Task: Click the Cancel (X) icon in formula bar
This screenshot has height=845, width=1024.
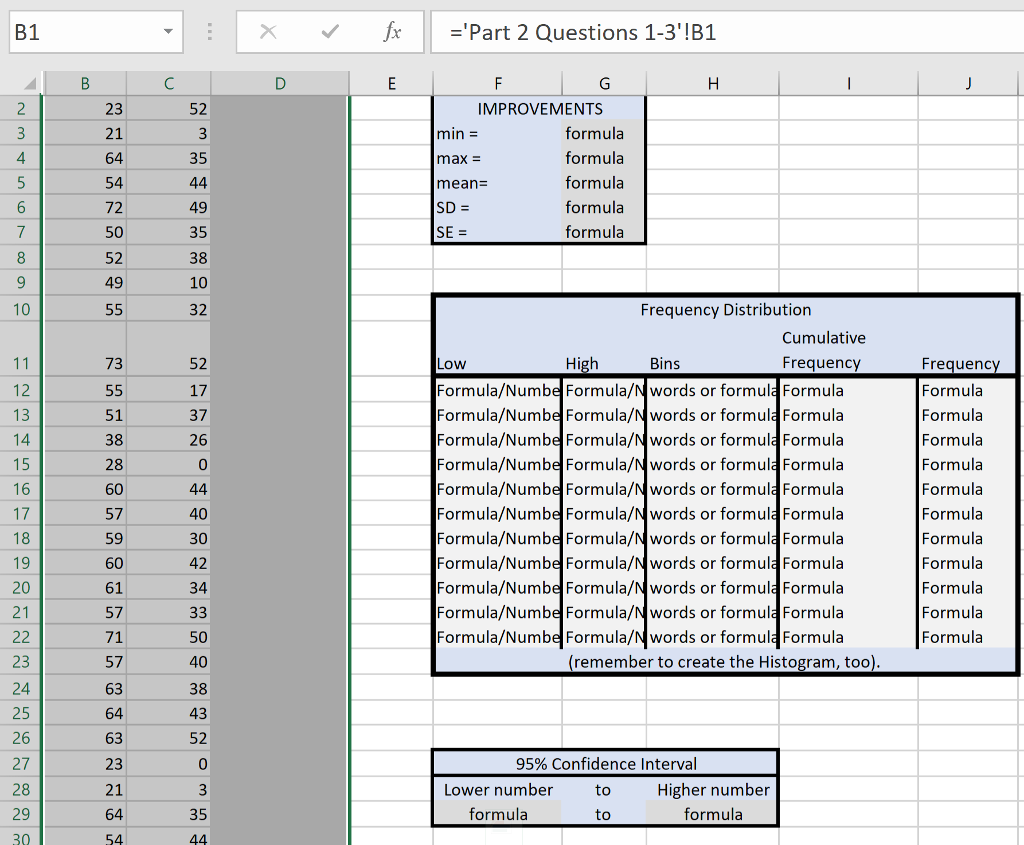Action: coord(267,31)
